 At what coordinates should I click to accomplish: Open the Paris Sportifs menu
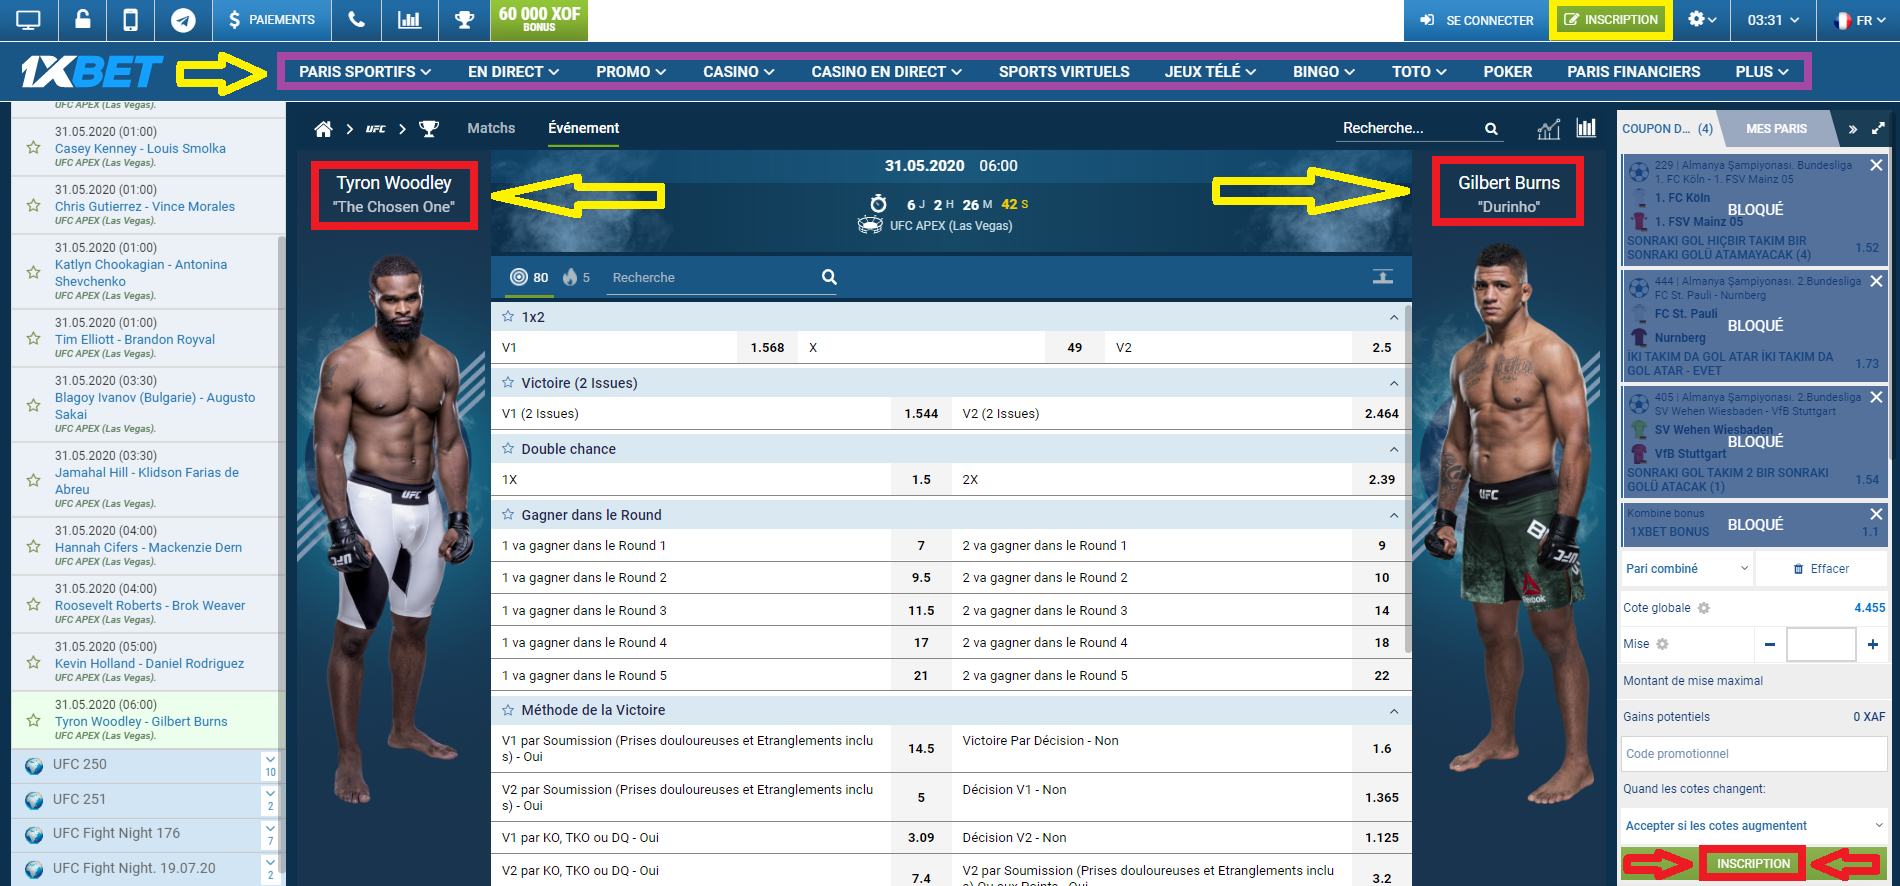click(x=365, y=72)
